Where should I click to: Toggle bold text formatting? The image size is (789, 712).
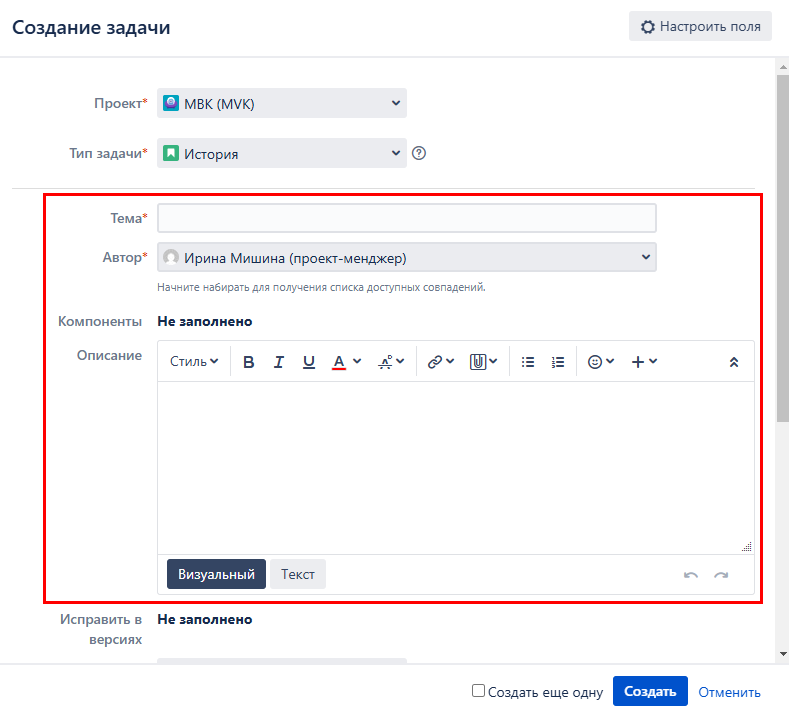249,362
